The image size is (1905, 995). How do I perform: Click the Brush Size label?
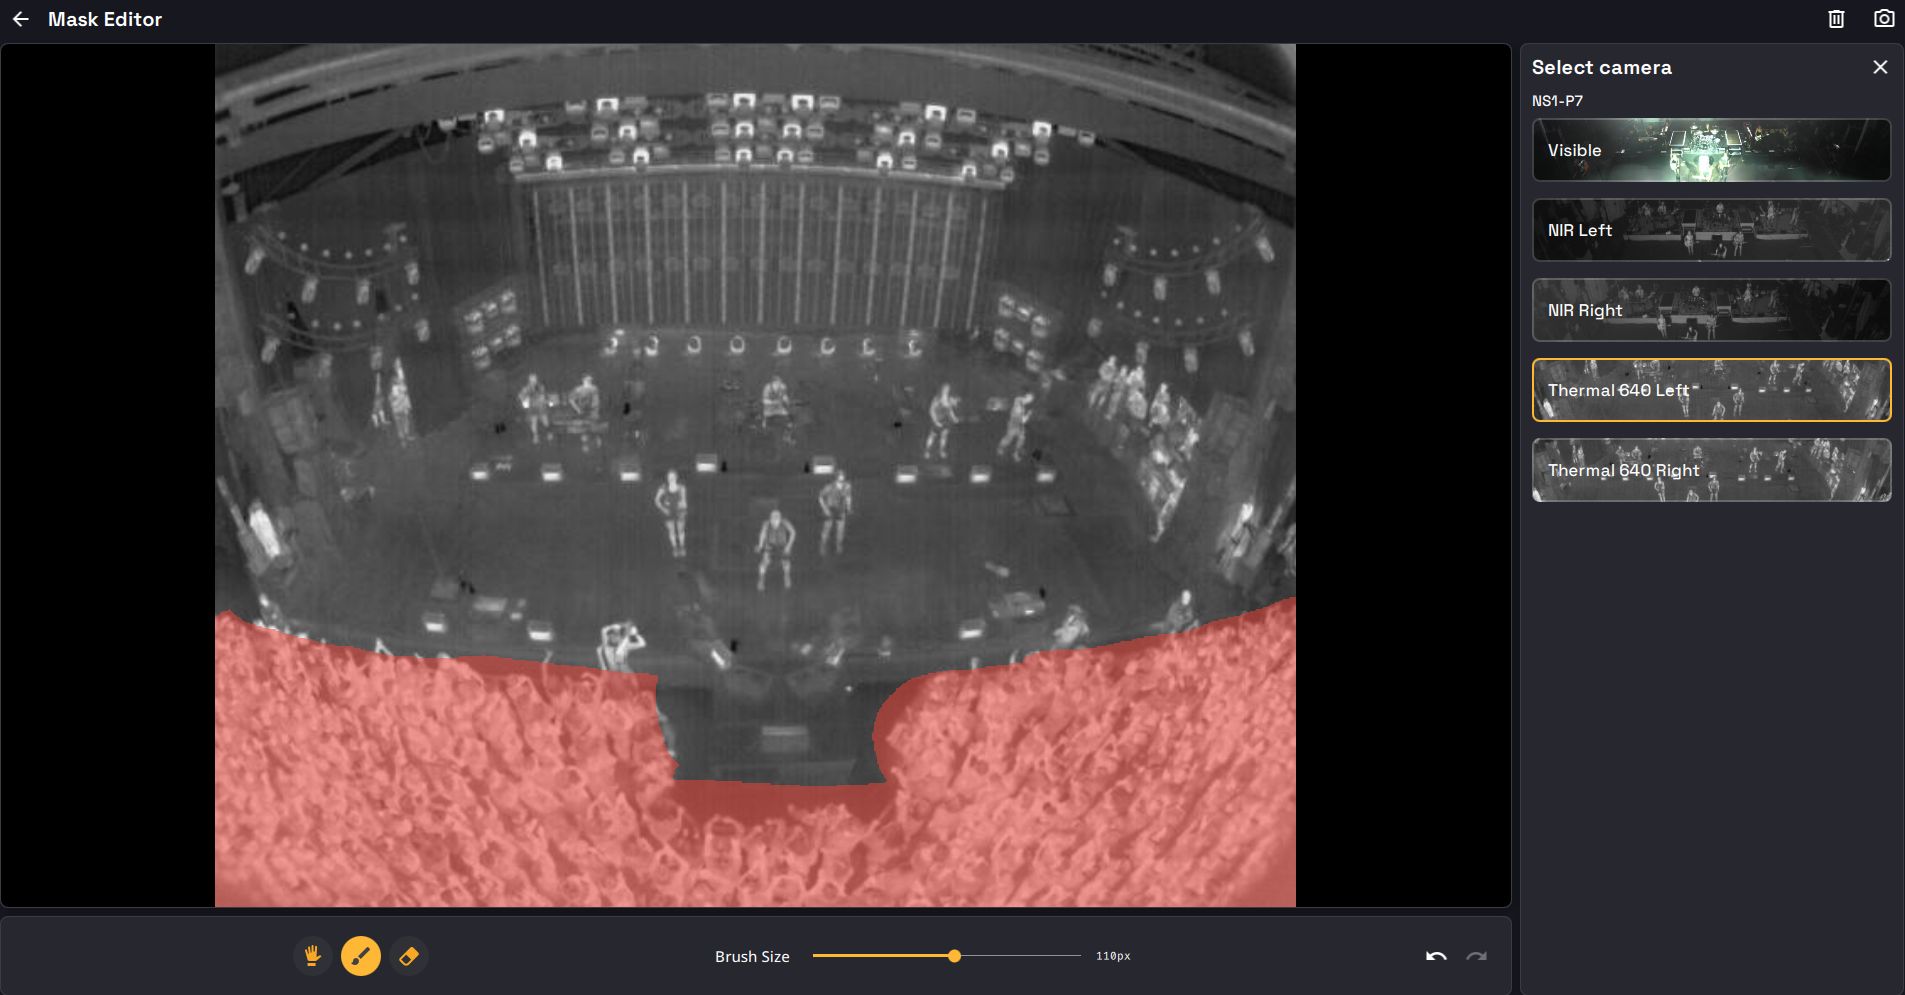752,957
